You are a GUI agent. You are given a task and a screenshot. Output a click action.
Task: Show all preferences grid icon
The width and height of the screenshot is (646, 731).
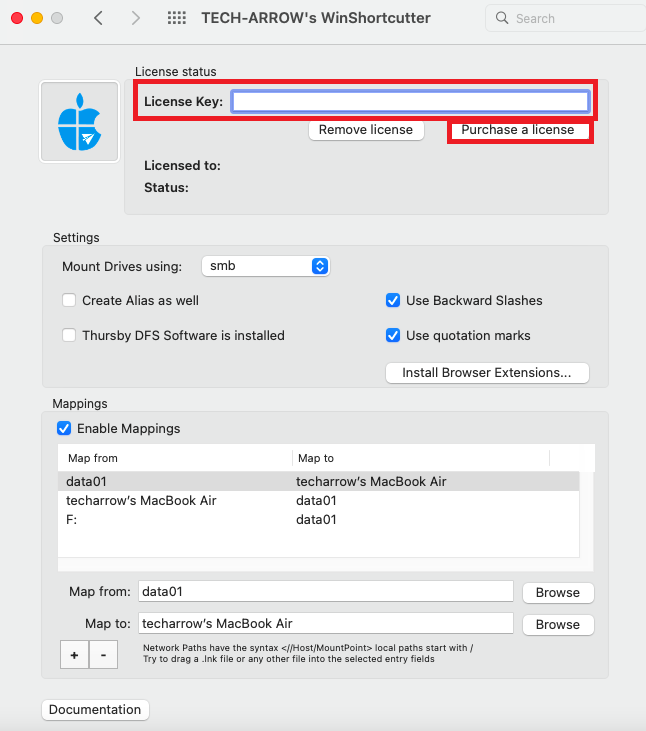[177, 18]
